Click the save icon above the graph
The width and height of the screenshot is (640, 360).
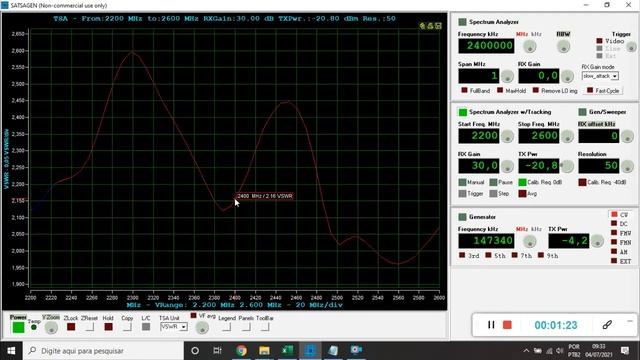(438, 26)
